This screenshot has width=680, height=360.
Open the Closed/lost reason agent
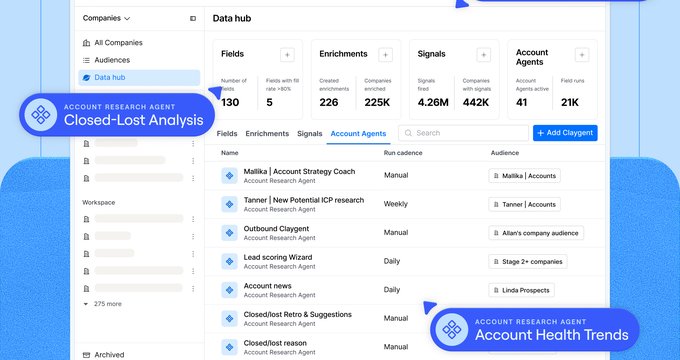point(275,343)
